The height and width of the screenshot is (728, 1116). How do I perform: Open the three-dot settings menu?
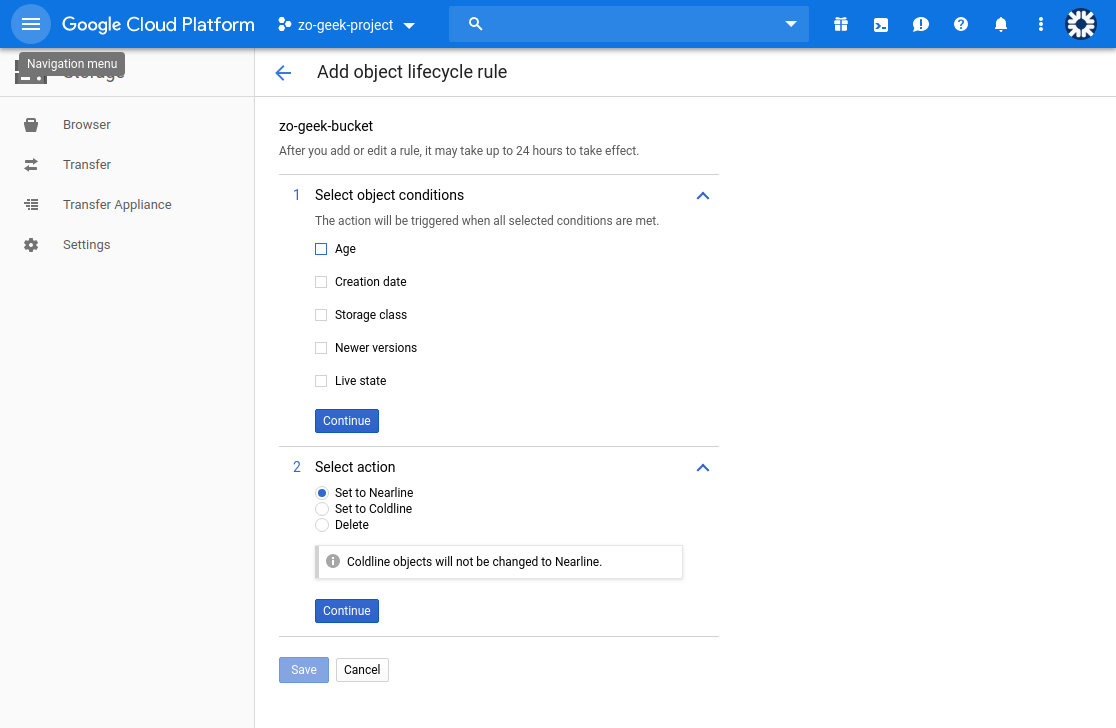click(1041, 24)
